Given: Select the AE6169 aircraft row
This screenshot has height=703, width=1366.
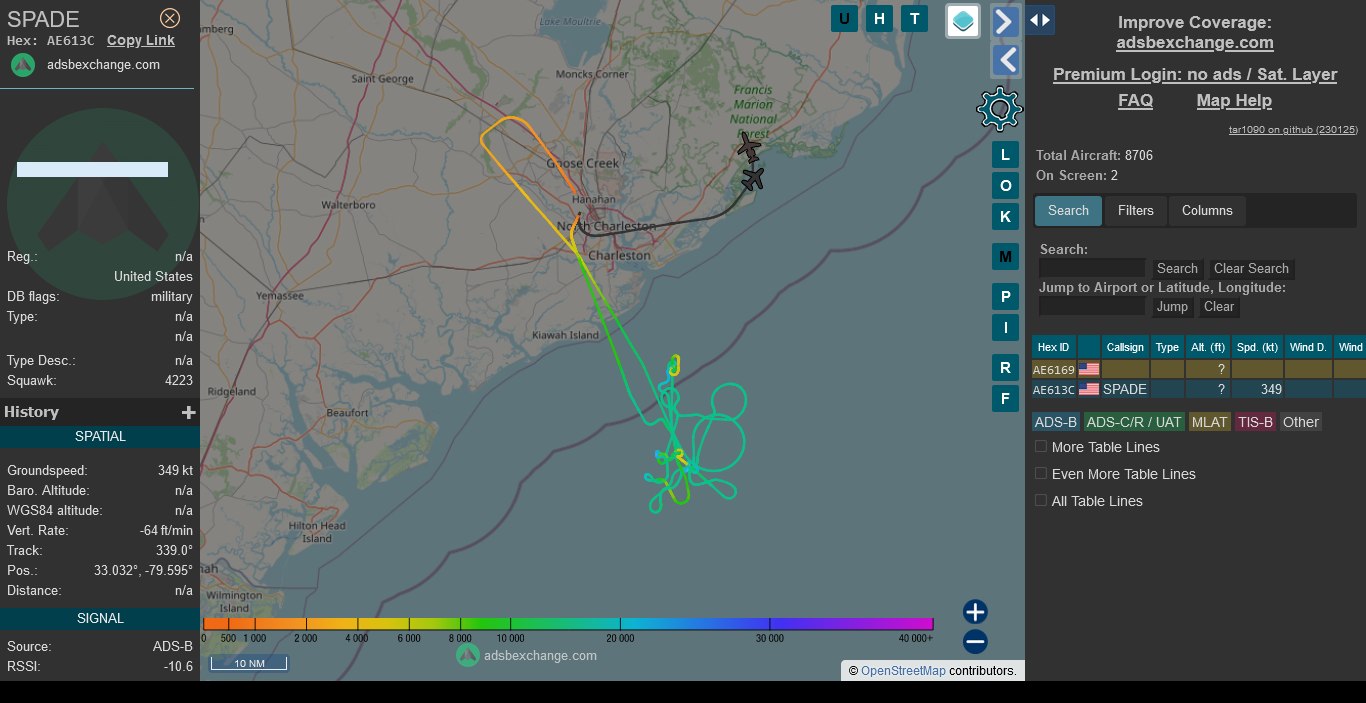Looking at the screenshot, I should (1199, 369).
